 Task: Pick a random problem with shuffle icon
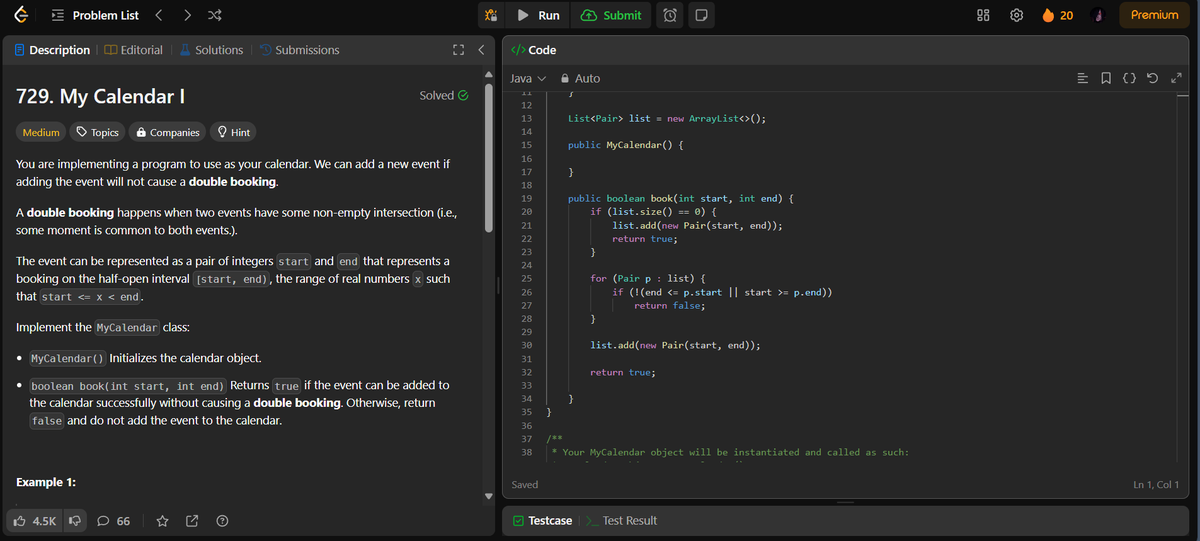click(x=214, y=15)
